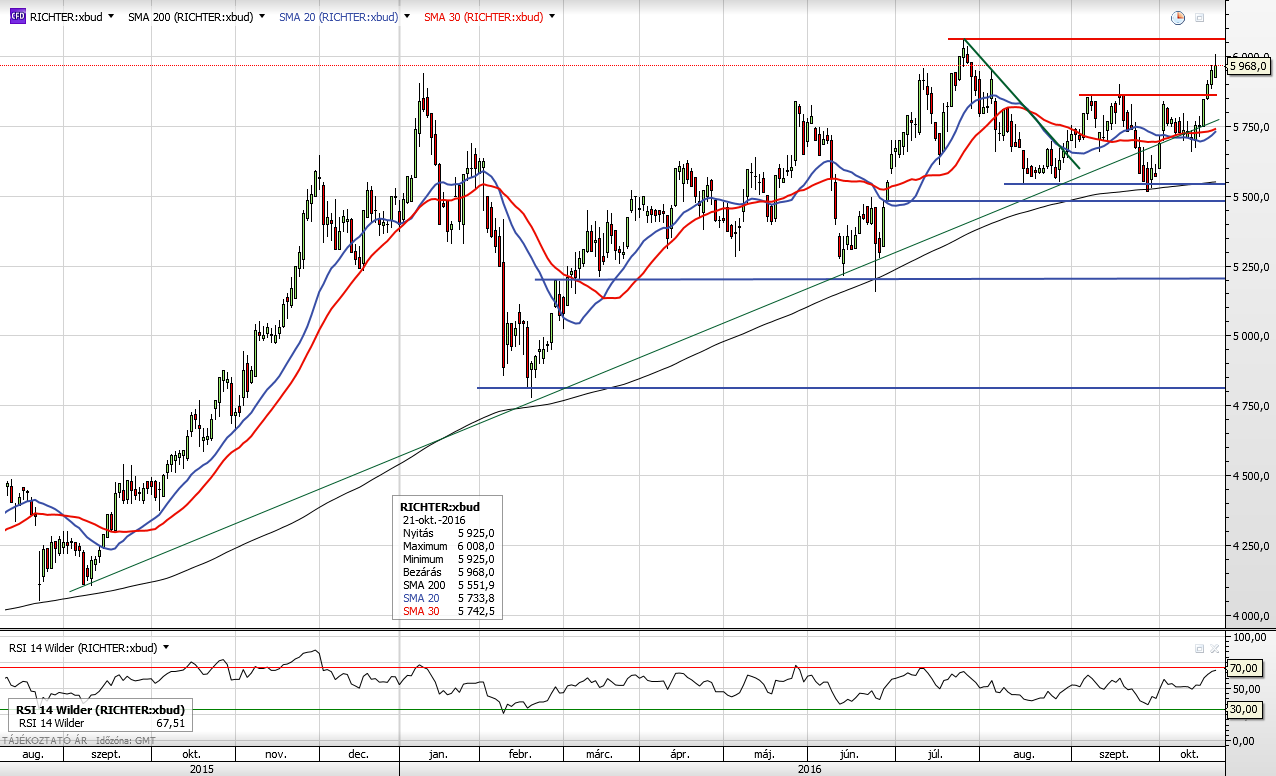Viewport: 1276px width, 776px height.
Task: Open the RSI 14 Wilder dropdown arrow
Action: coord(166,647)
